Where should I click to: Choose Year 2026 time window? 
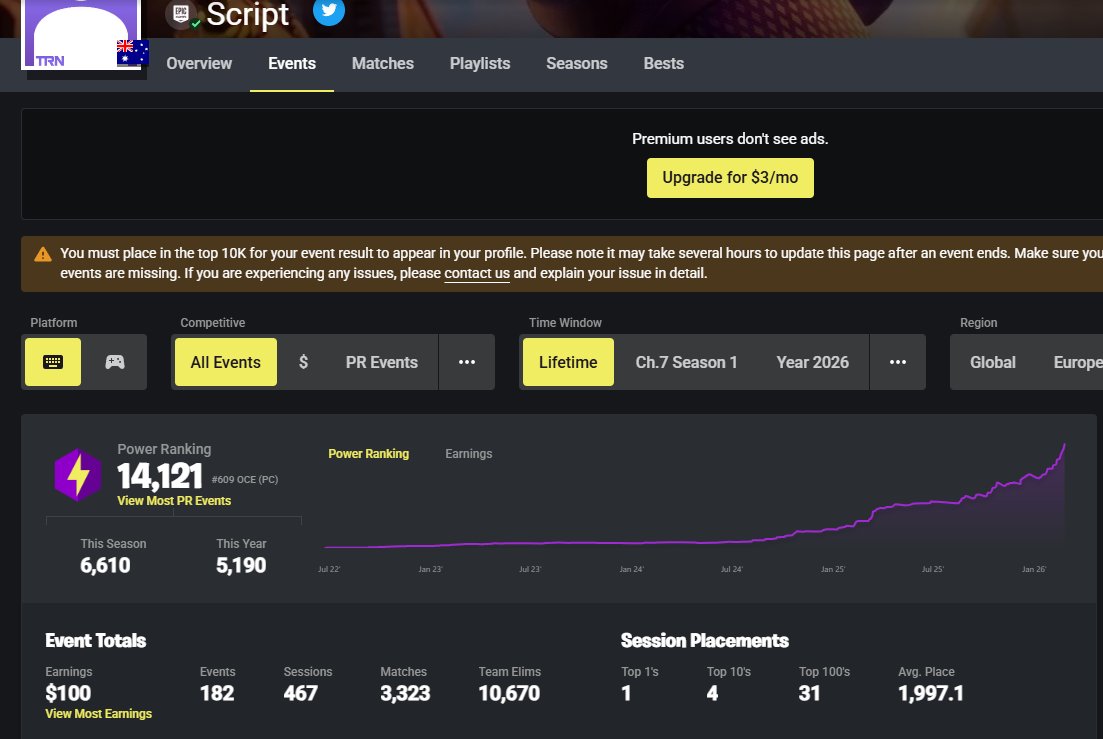[812, 362]
